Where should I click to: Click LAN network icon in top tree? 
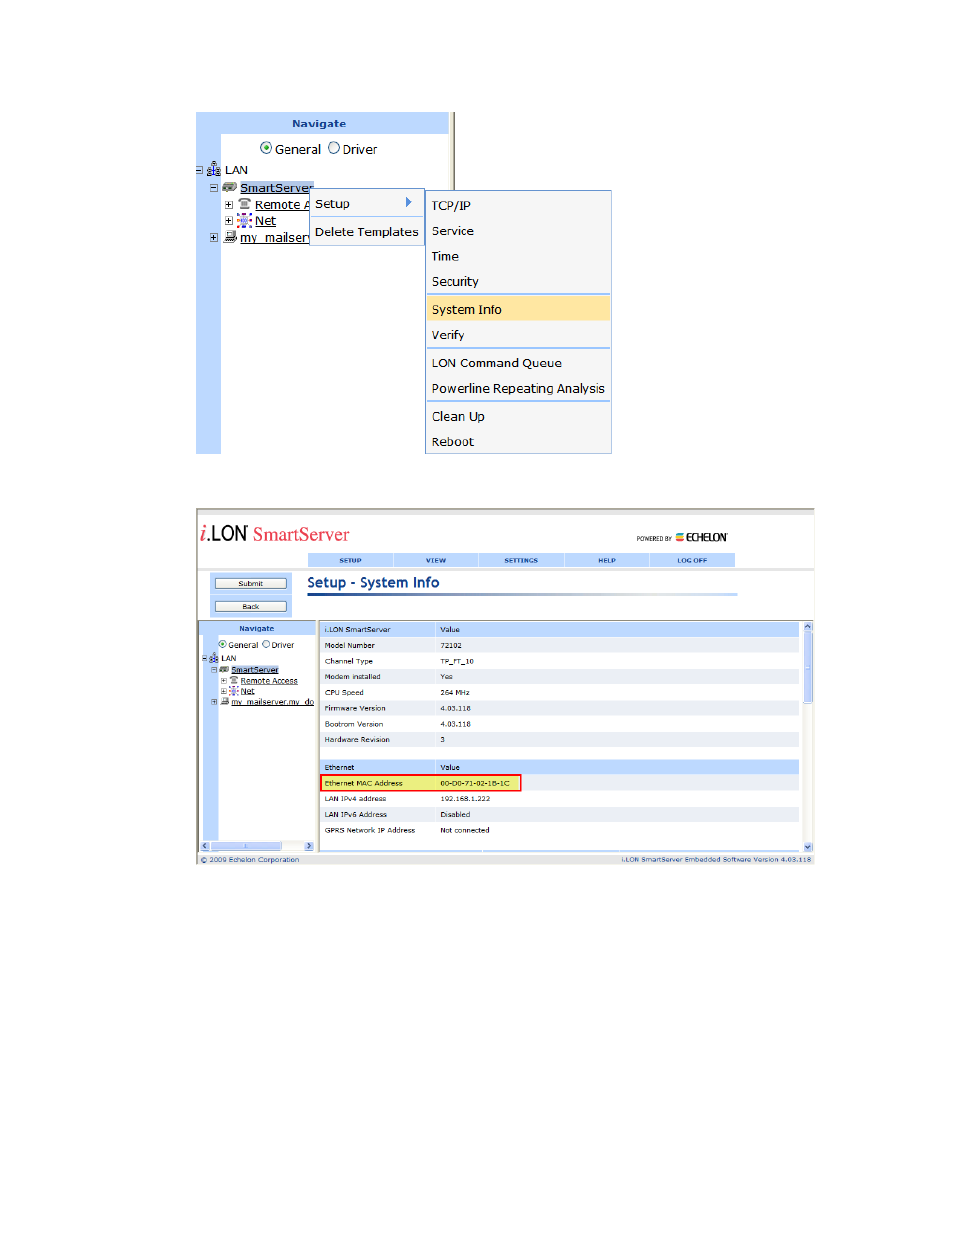click(213, 169)
